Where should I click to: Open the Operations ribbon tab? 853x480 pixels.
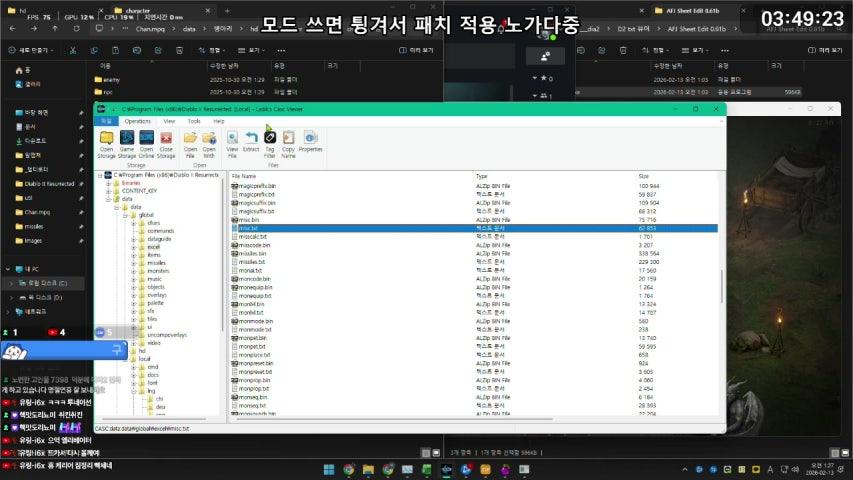coord(137,120)
